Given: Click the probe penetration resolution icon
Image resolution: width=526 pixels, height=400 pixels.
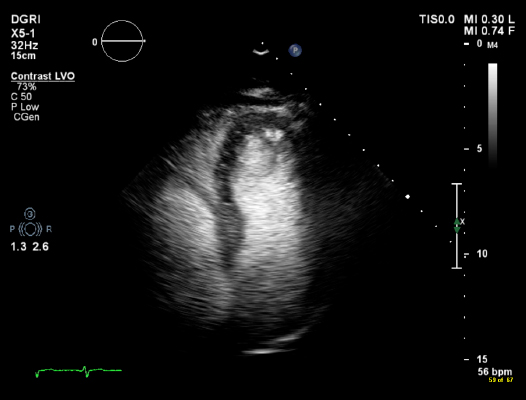Looking at the screenshot, I should point(30,224).
